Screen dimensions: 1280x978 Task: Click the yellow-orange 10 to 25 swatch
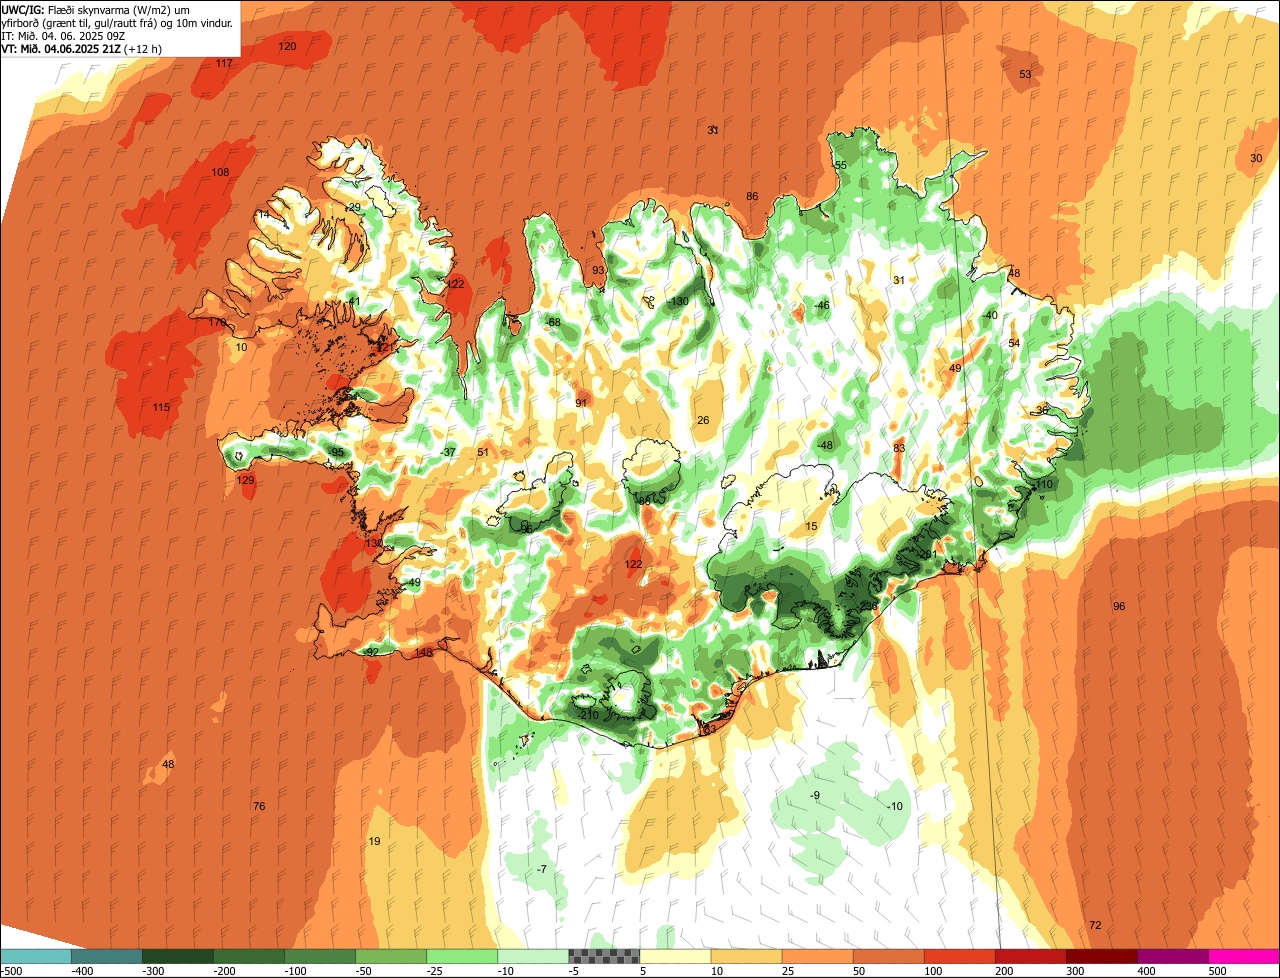746,956
